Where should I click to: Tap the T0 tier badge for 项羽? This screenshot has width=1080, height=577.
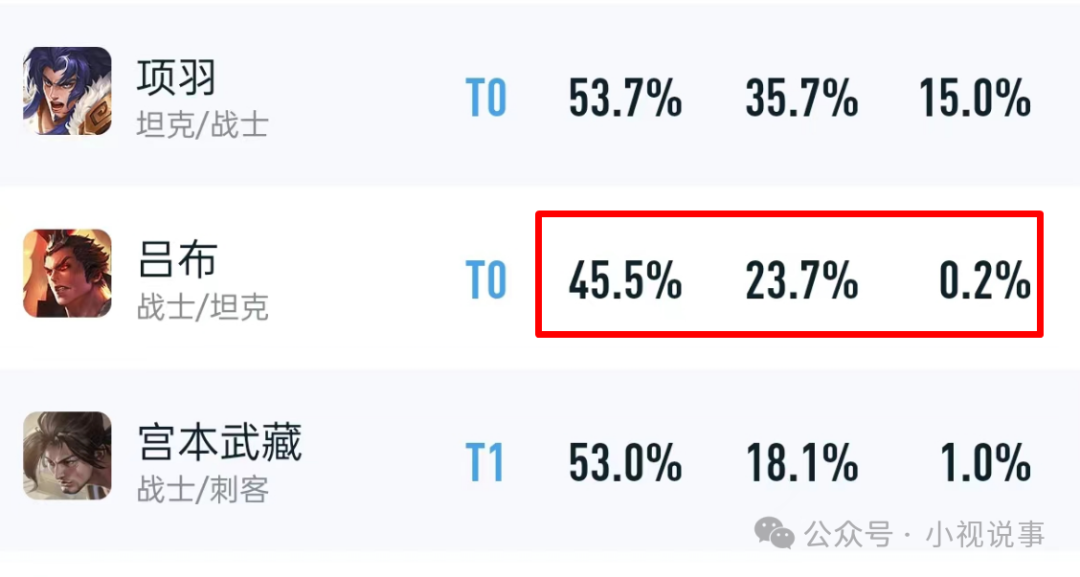[x=486, y=98]
